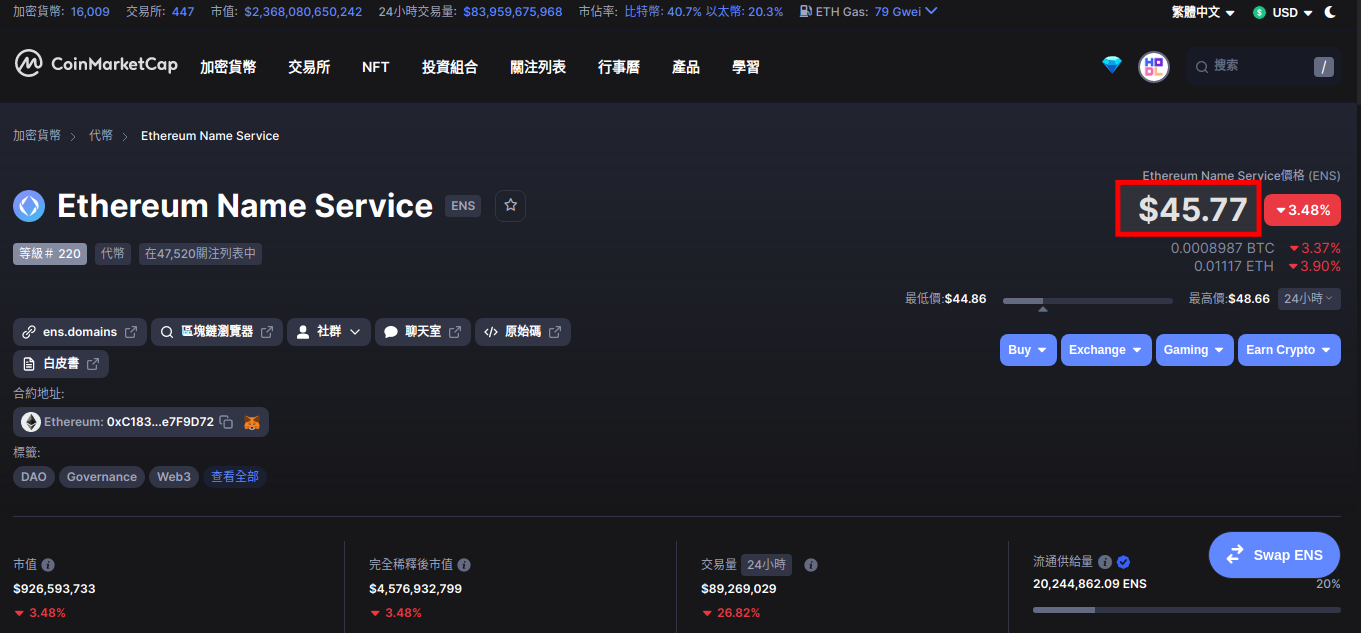Image resolution: width=1361 pixels, height=633 pixels.
Task: Click the 24小時 volume period badge
Action: pos(766,565)
